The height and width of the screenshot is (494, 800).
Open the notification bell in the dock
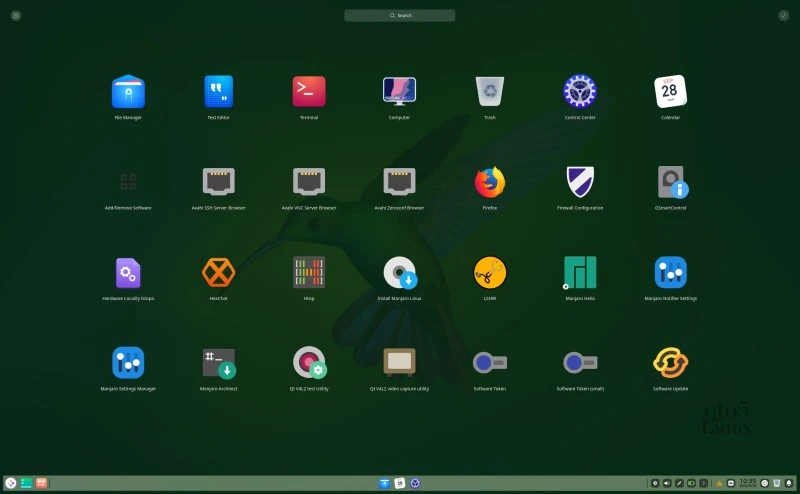[789, 483]
